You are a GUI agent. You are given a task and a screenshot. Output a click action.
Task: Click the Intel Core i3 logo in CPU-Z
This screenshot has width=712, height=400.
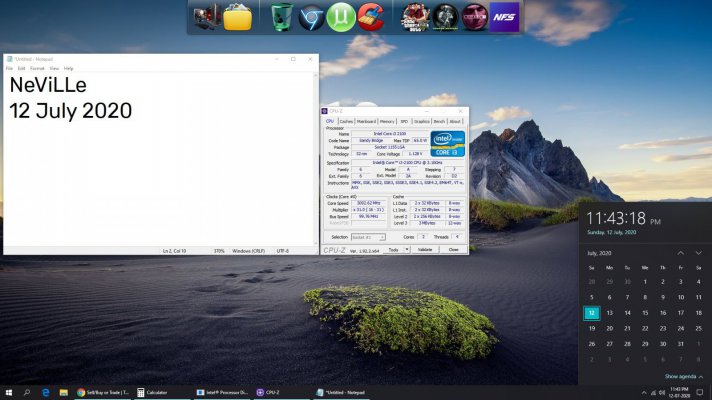click(447, 143)
